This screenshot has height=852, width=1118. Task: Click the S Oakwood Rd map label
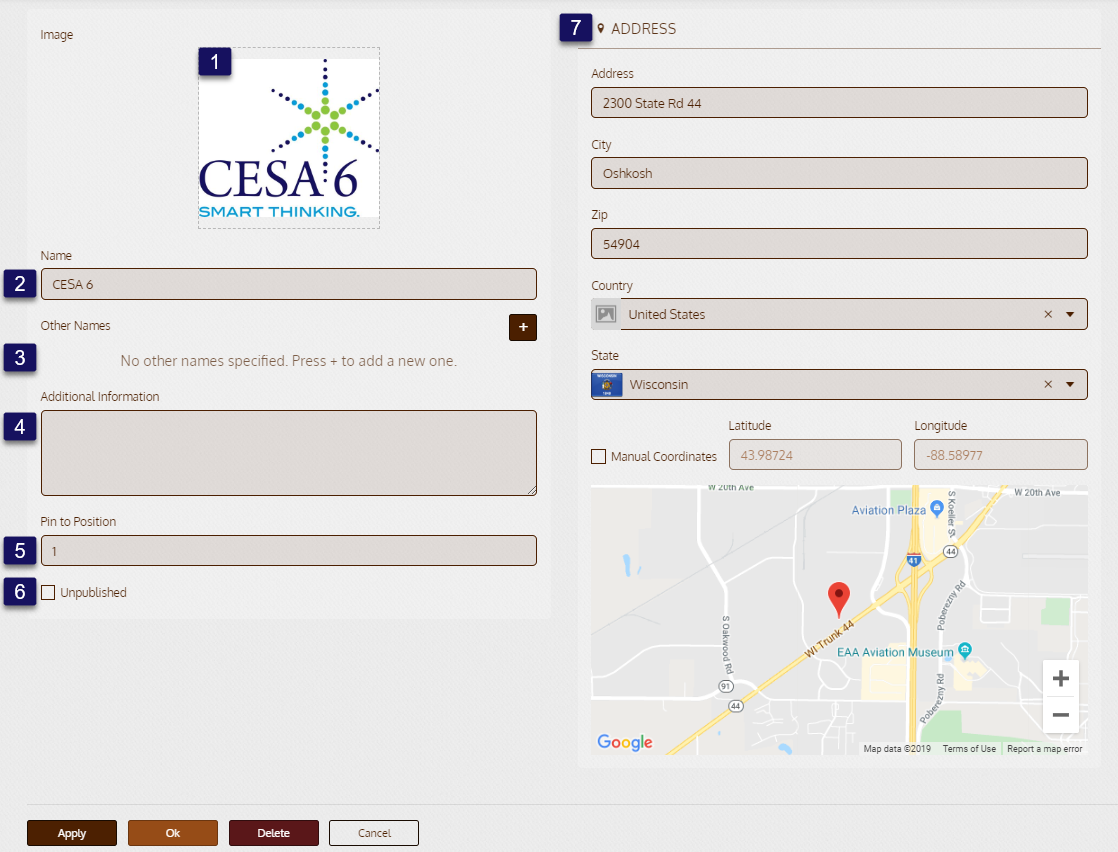click(x=727, y=645)
